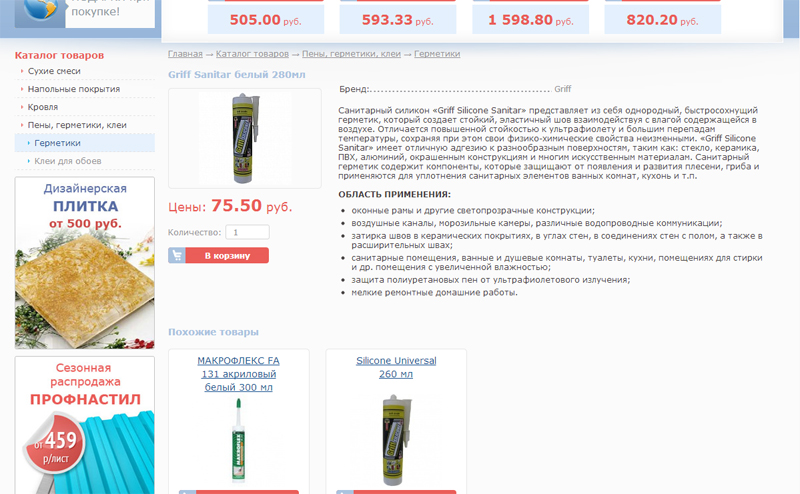The height and width of the screenshot is (494, 800).
Task: Open the Griff Sanitar product image
Action: point(245,138)
